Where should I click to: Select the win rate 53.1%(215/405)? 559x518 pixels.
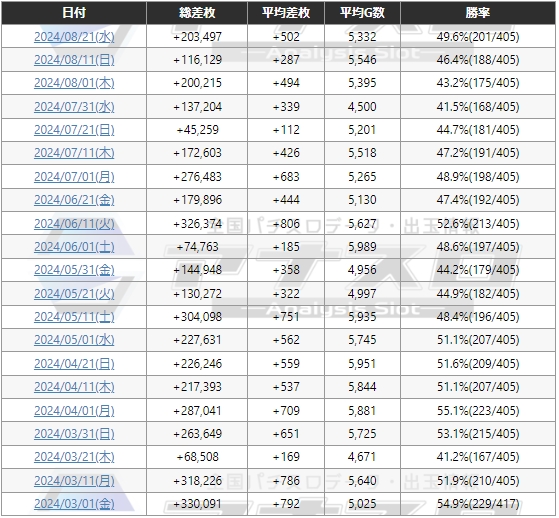point(478,434)
